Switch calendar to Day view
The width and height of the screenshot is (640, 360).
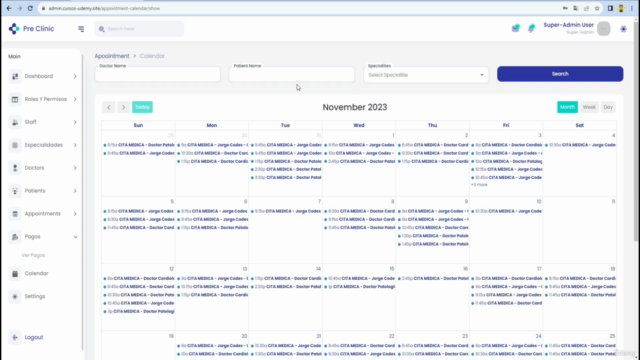point(608,107)
